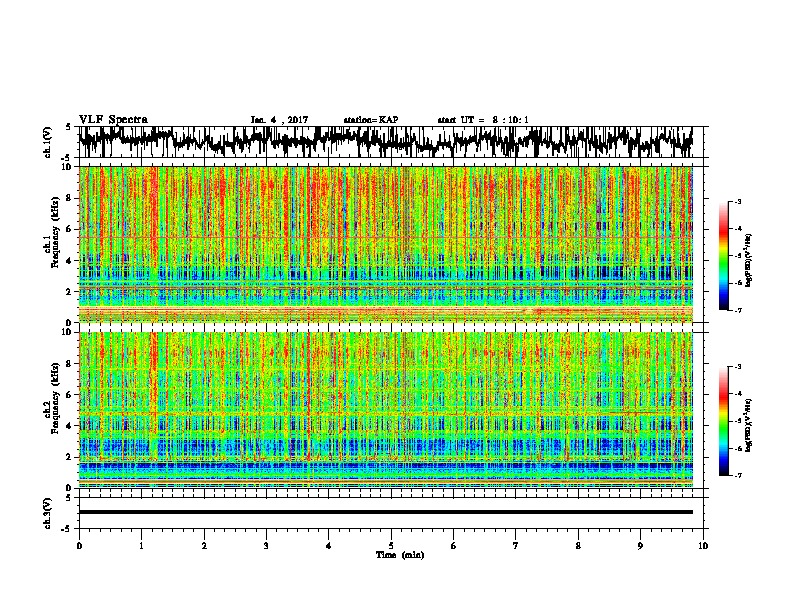This screenshot has height=612, width=792.
Task: Click the "station=KAP" header label
Action: 371,120
